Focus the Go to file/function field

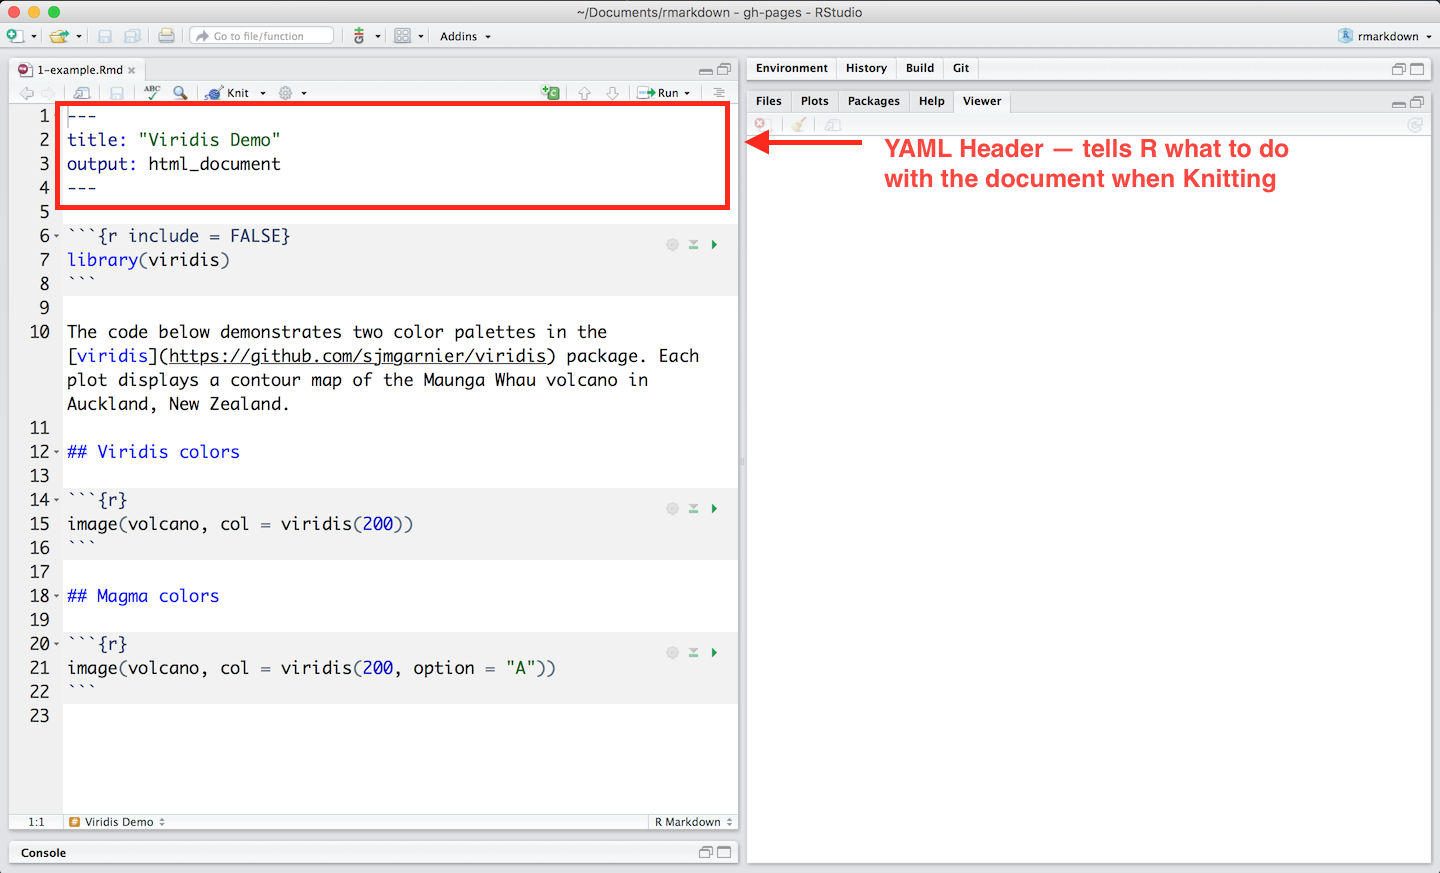pyautogui.click(x=262, y=36)
